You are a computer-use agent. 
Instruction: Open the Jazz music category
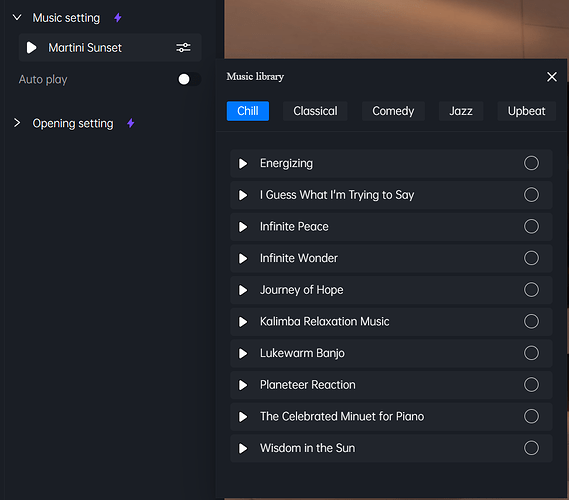click(x=461, y=111)
